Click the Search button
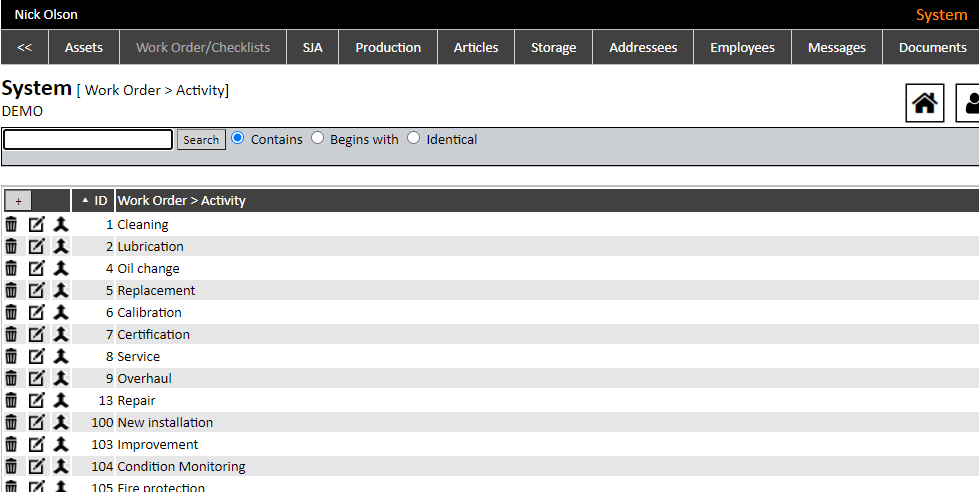The width and height of the screenshot is (979, 492). [201, 140]
